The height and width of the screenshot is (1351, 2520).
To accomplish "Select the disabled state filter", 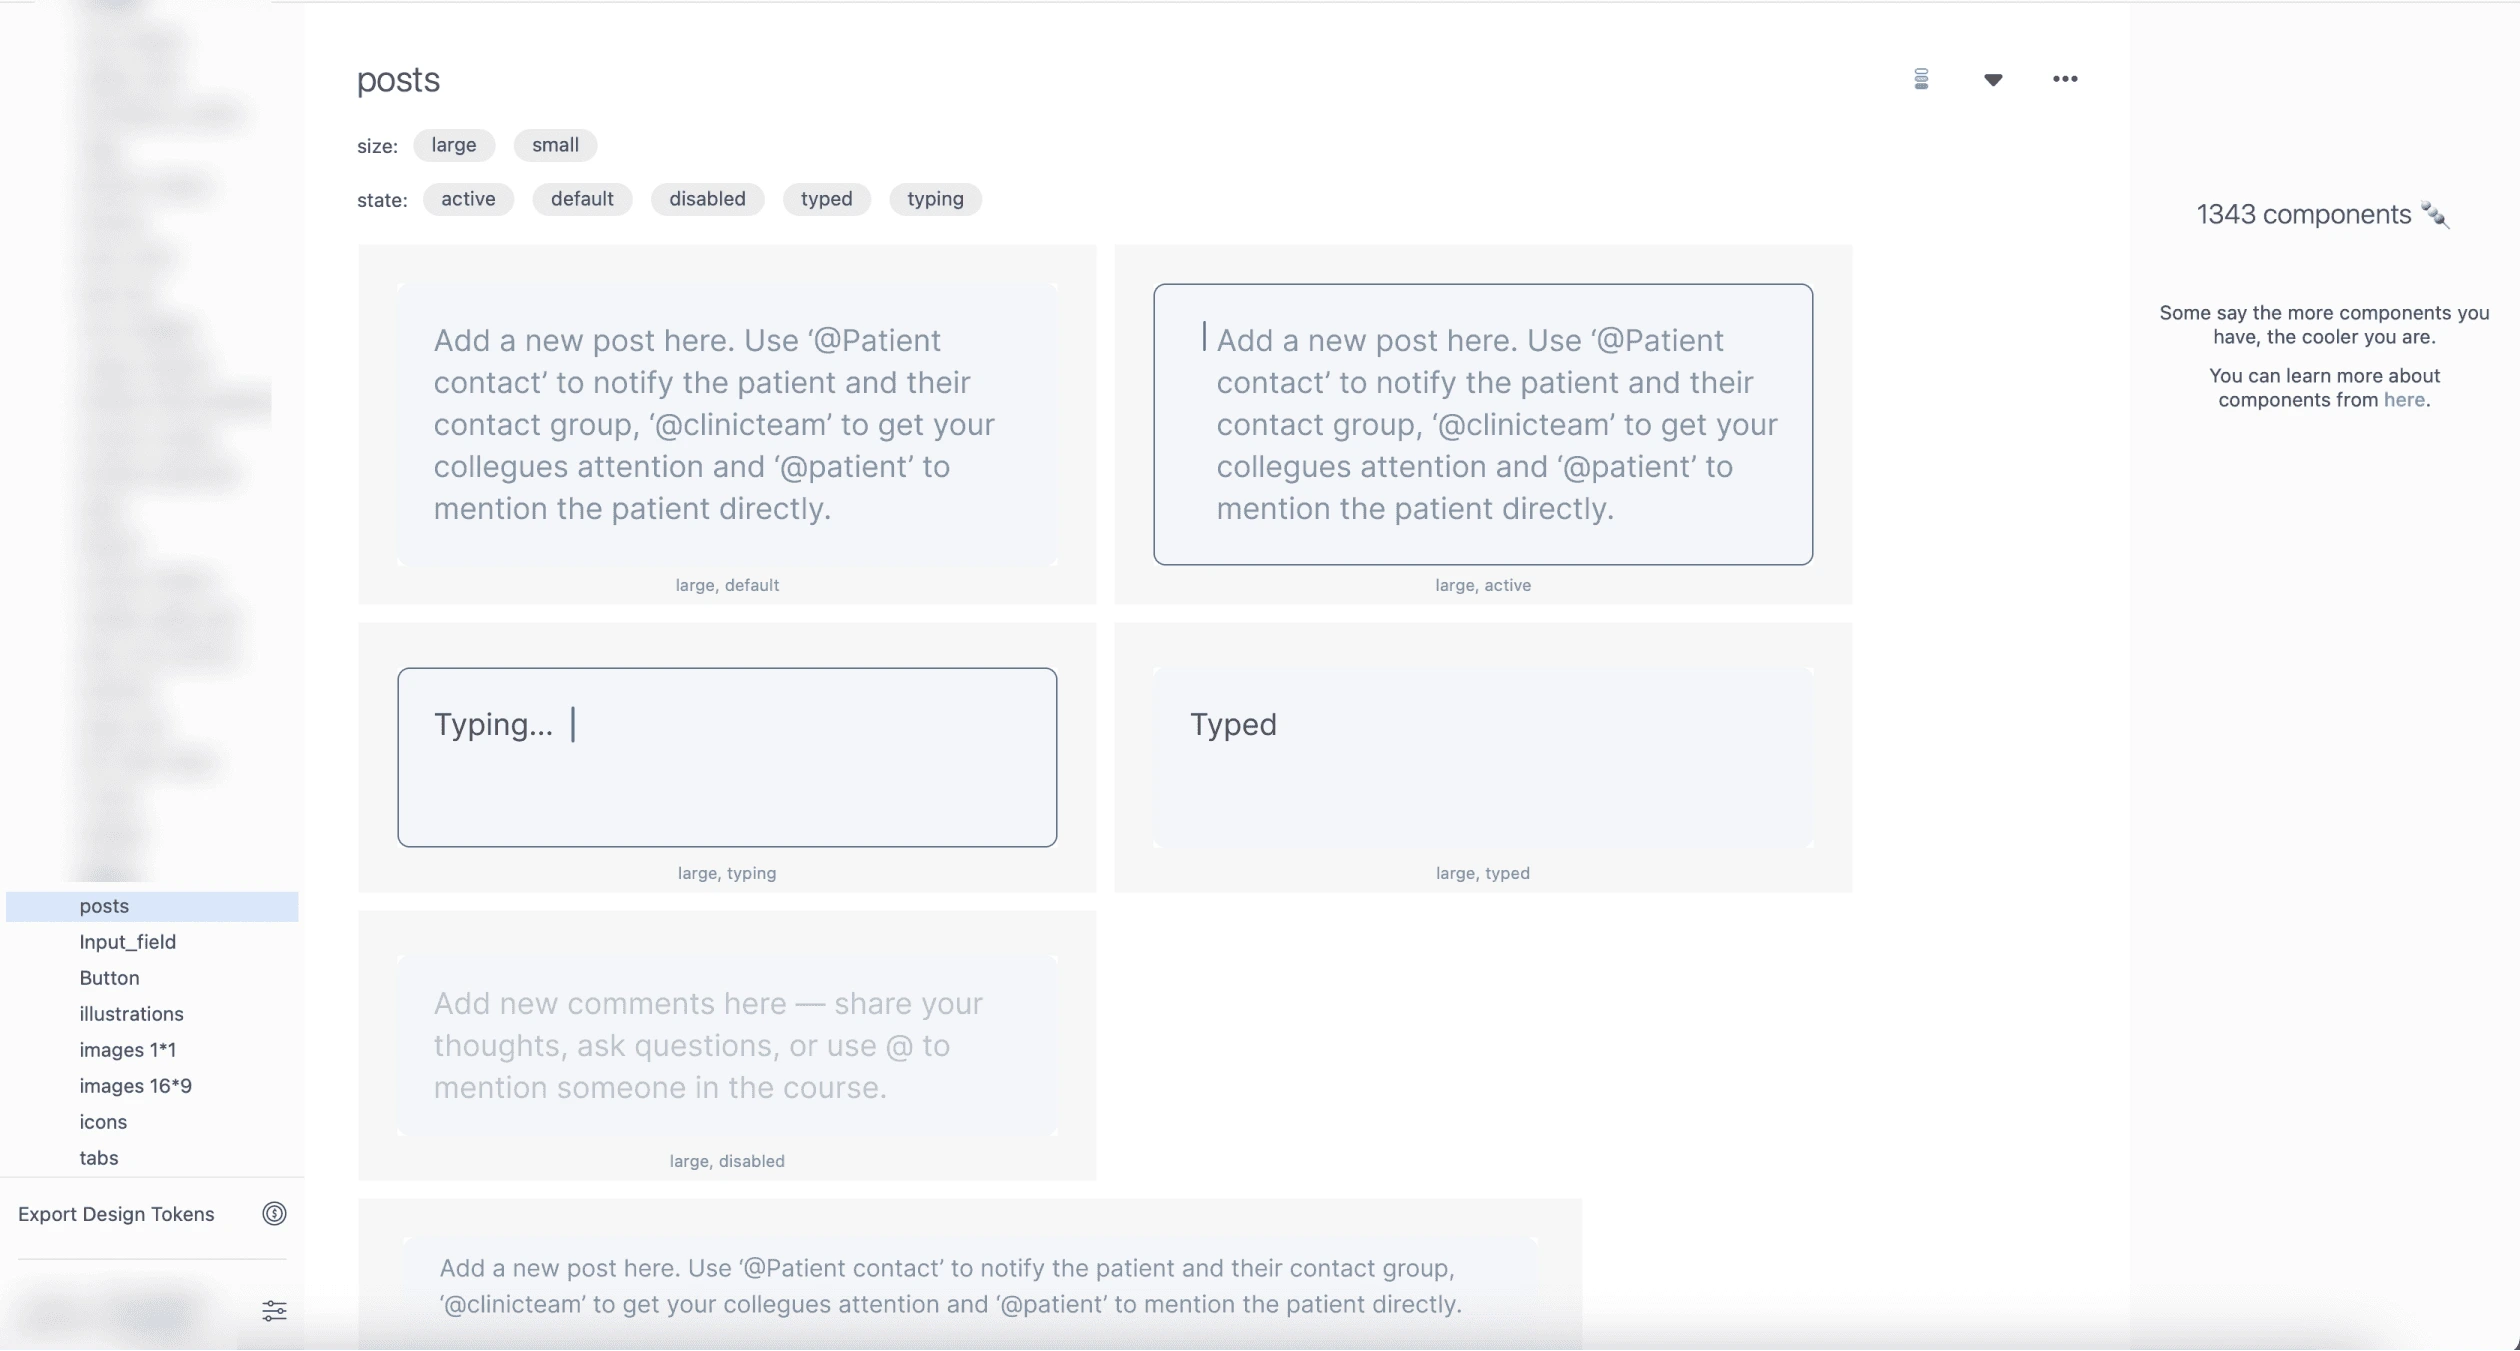I will click(x=707, y=198).
